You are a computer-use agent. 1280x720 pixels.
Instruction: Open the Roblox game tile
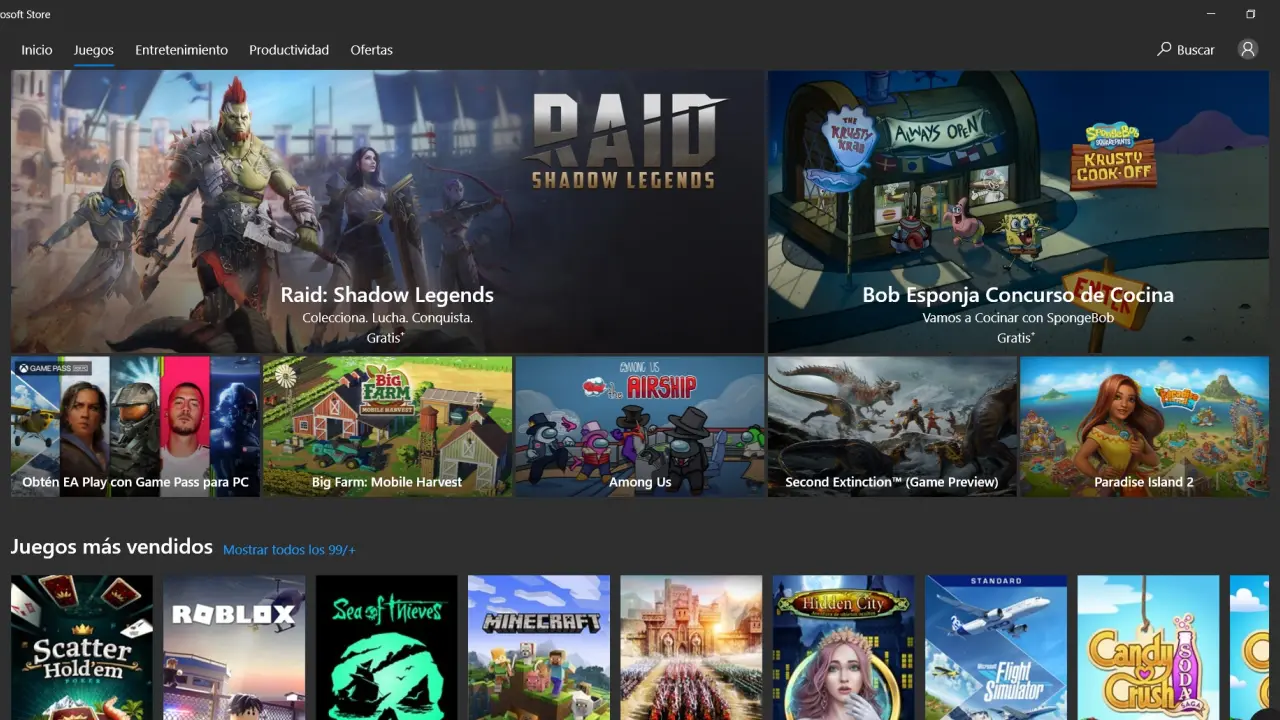coord(234,646)
